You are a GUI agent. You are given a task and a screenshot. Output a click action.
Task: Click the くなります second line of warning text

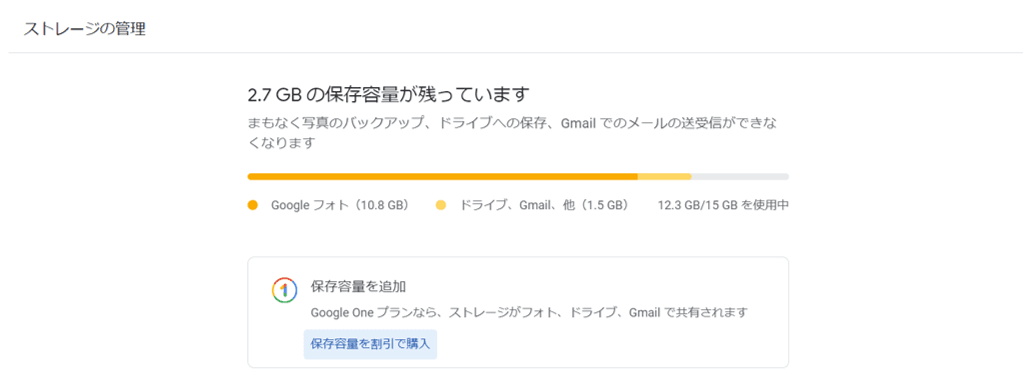point(282,142)
